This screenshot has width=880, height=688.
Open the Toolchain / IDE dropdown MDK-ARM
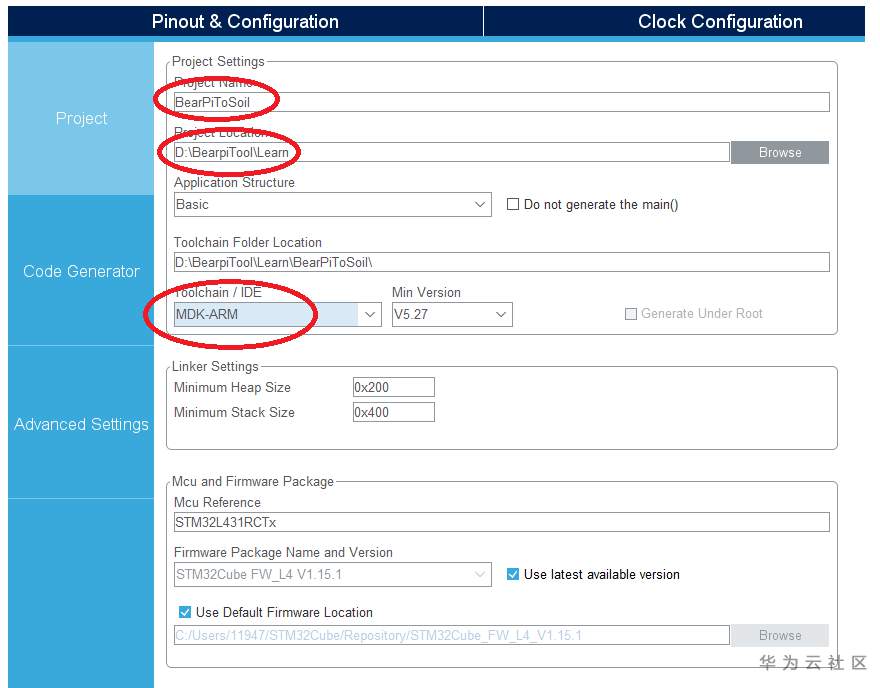point(277,314)
